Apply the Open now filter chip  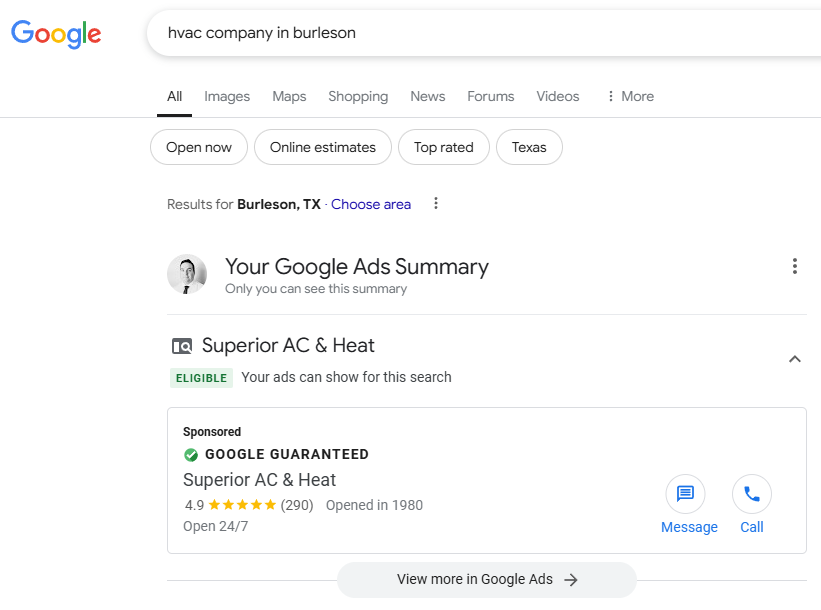click(199, 147)
